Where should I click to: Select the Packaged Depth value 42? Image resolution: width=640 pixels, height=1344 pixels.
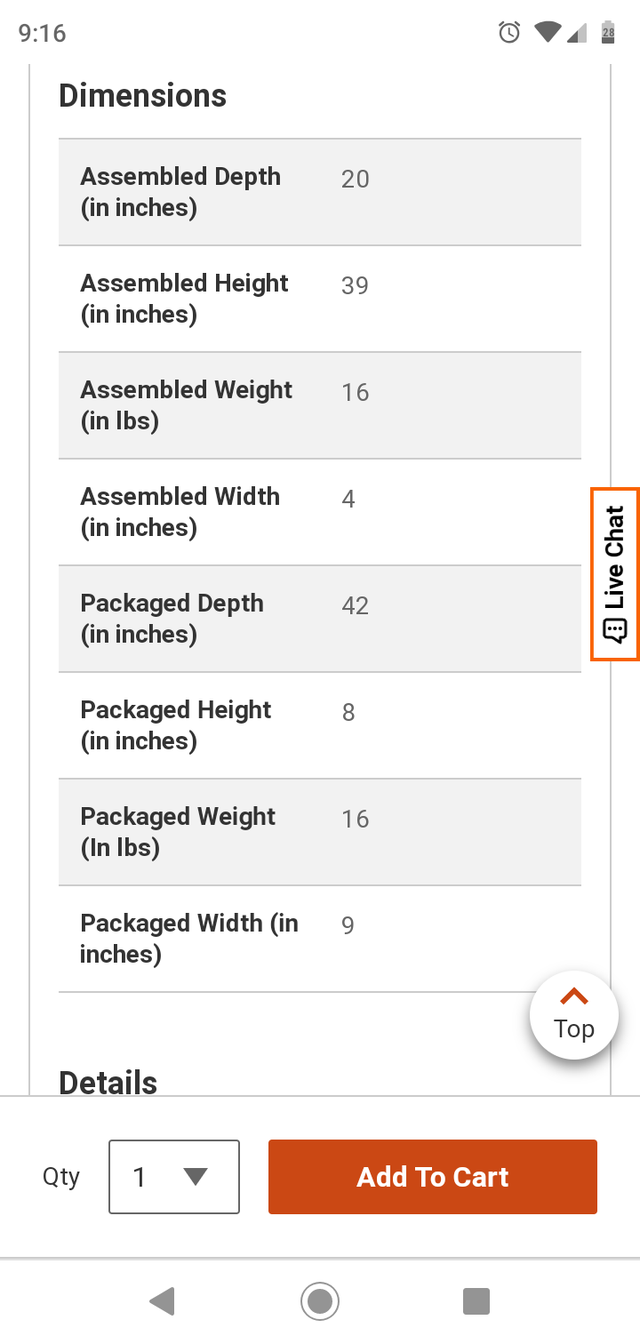355,606
